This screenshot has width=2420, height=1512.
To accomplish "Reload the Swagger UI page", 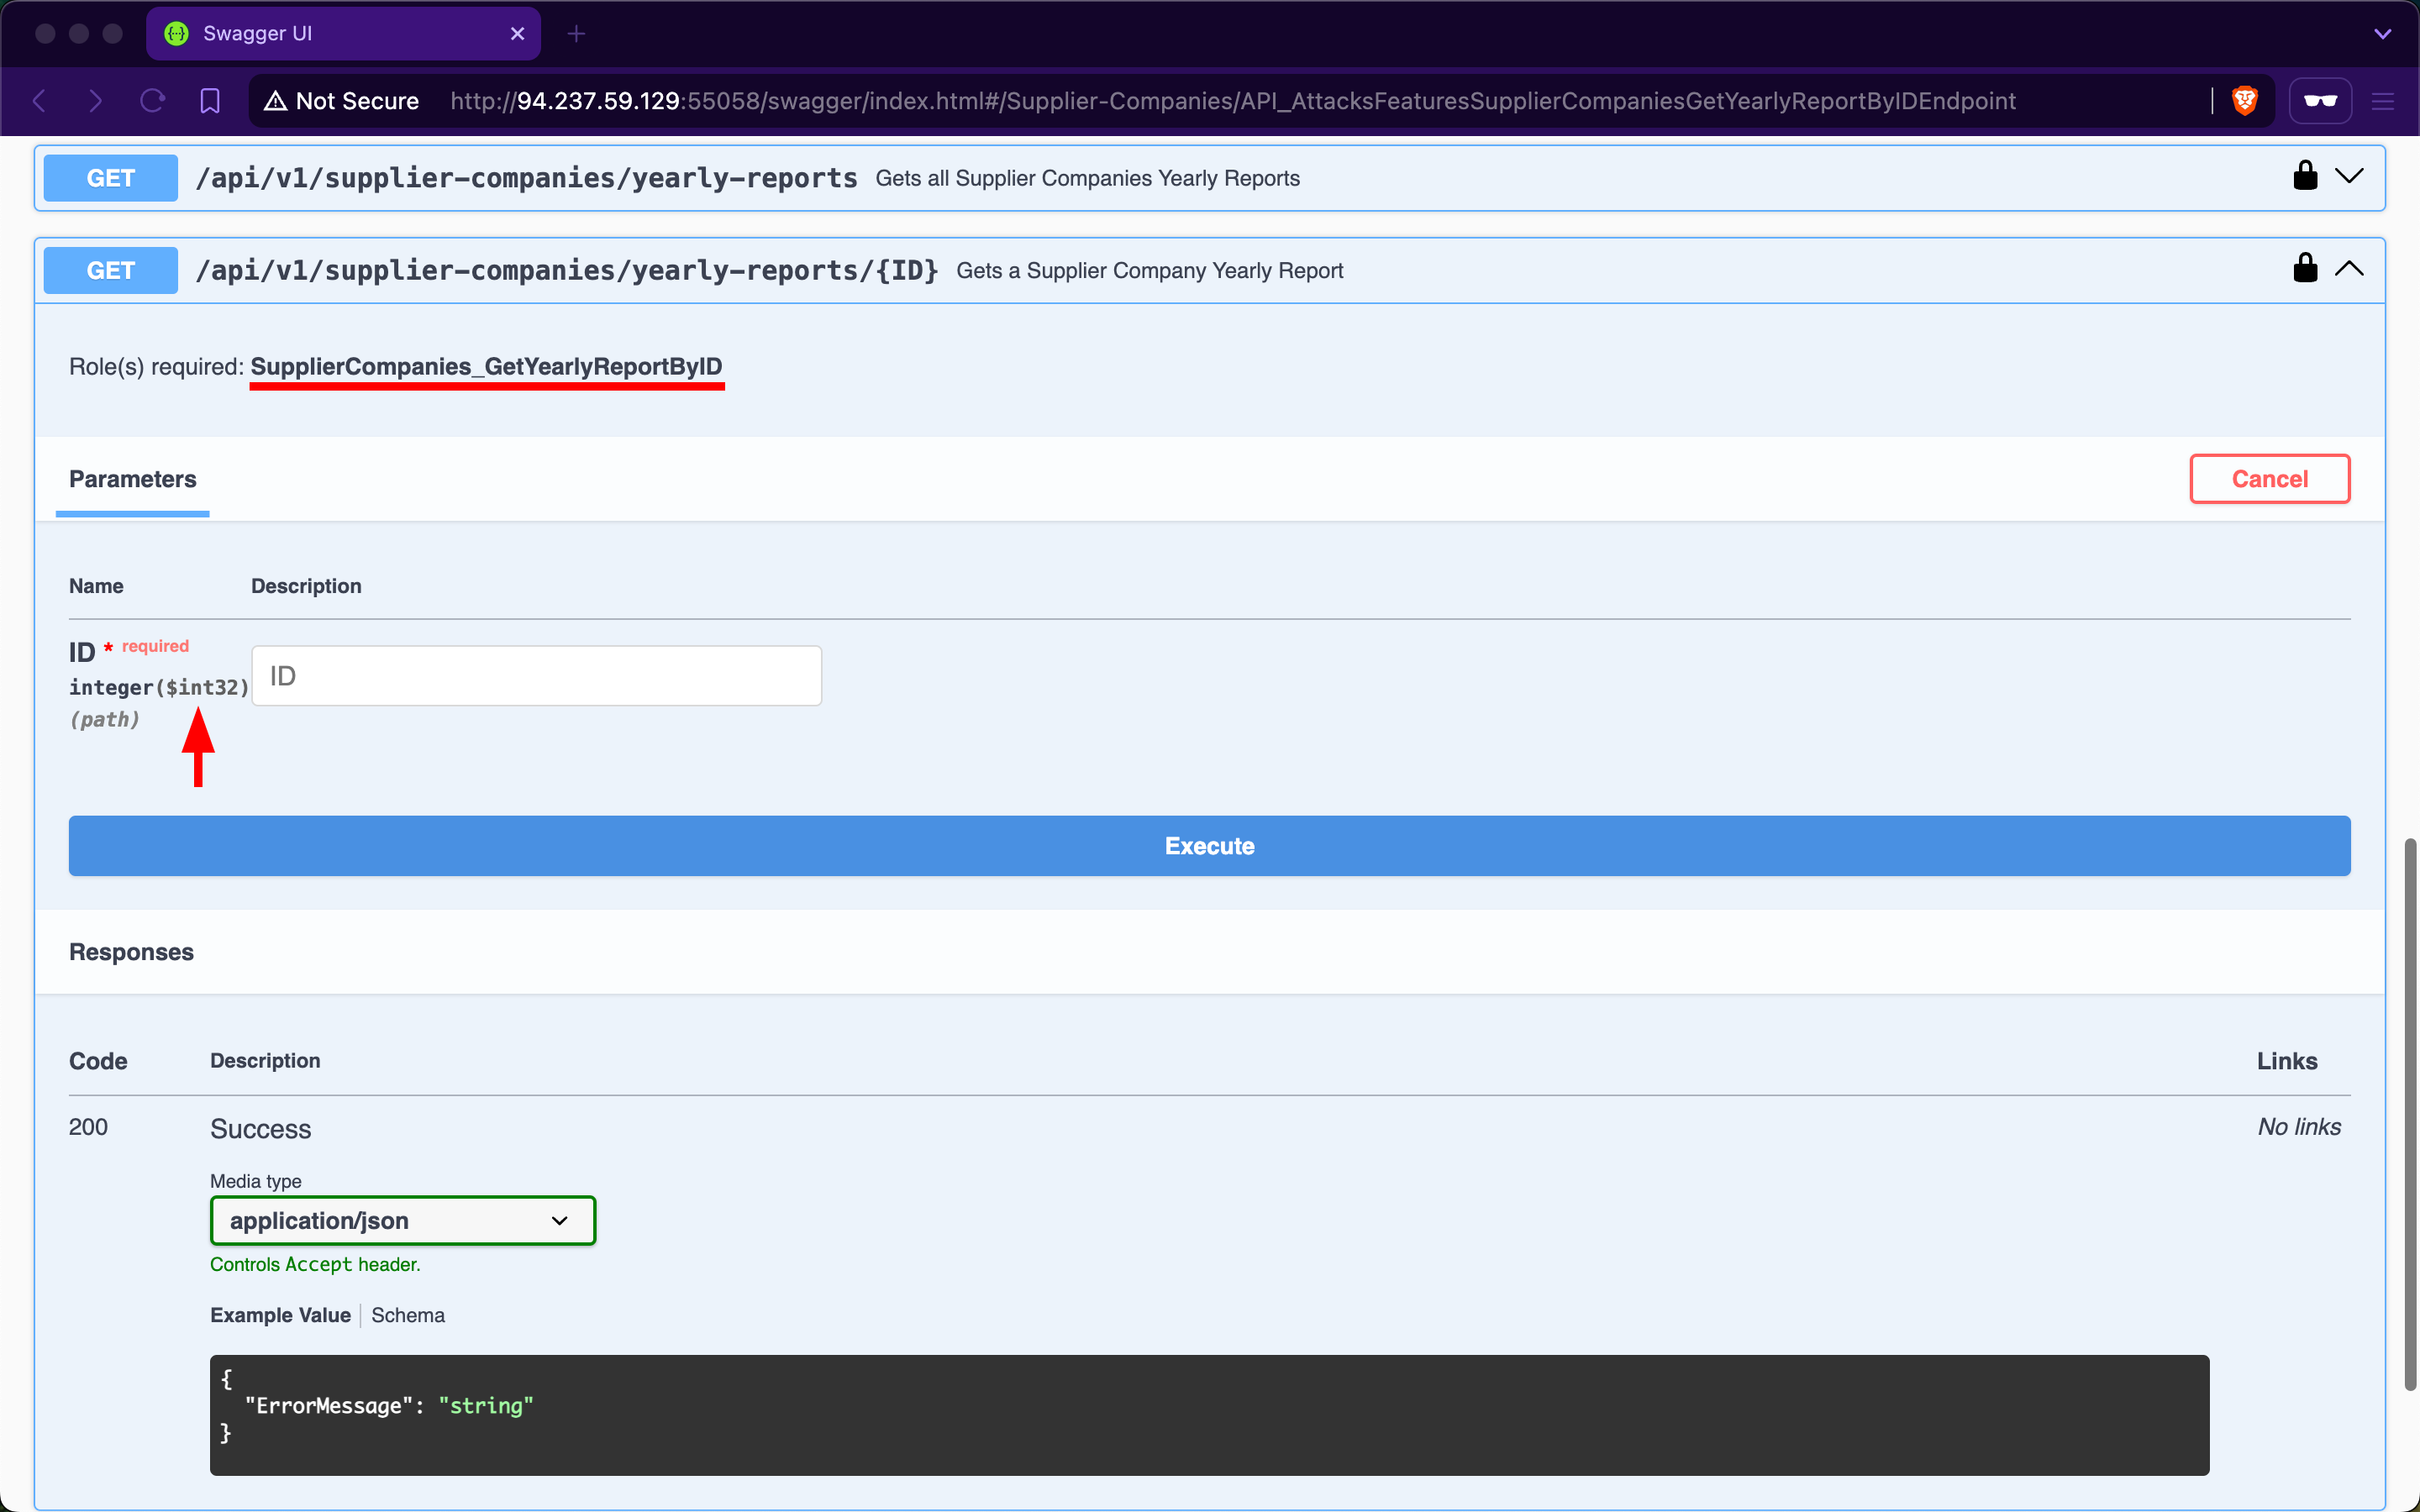I will (153, 101).
